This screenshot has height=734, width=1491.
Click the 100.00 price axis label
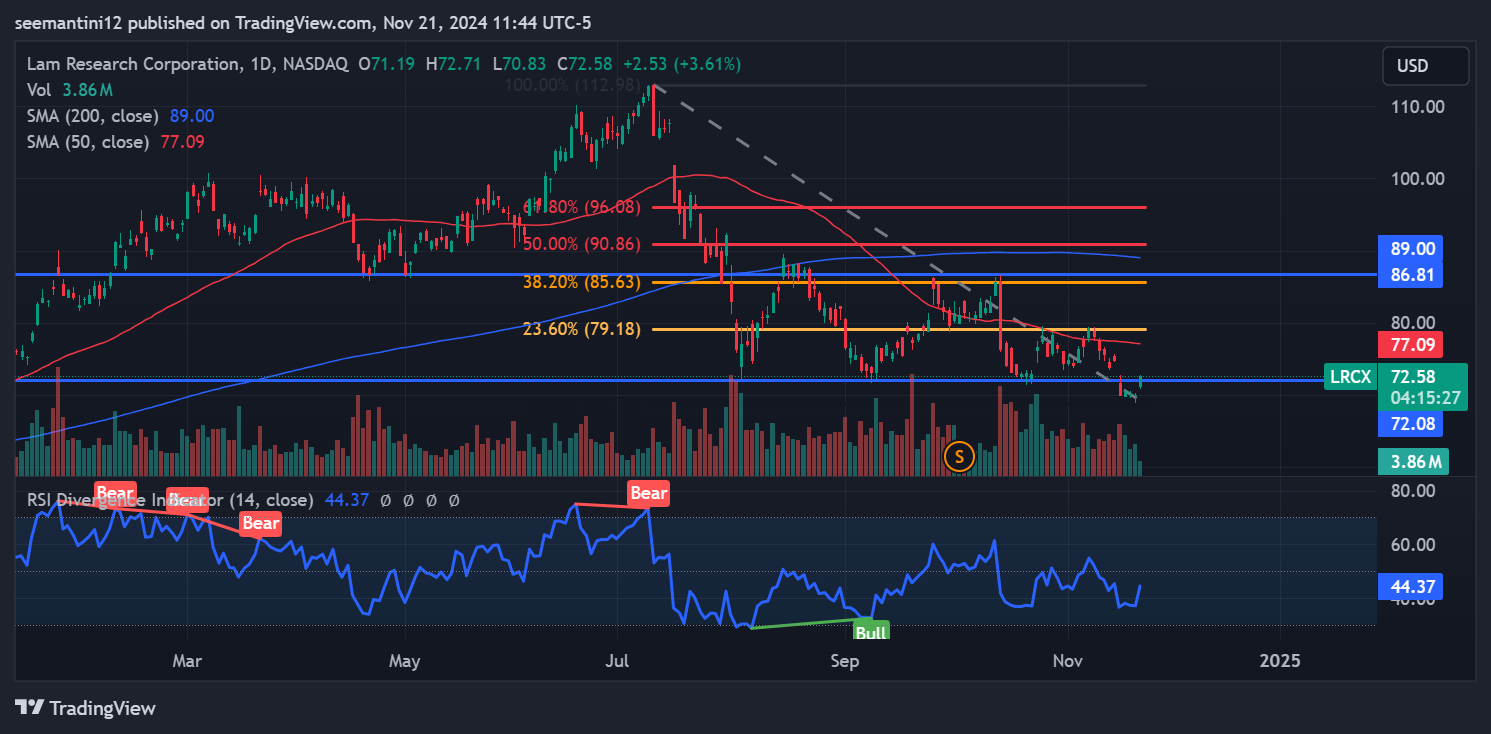(x=1417, y=179)
